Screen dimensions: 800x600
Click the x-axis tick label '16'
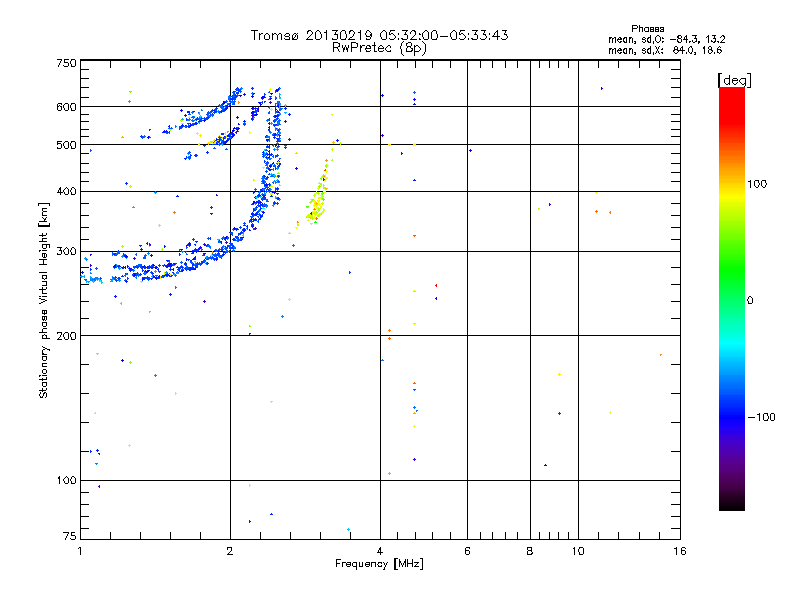pyautogui.click(x=680, y=551)
